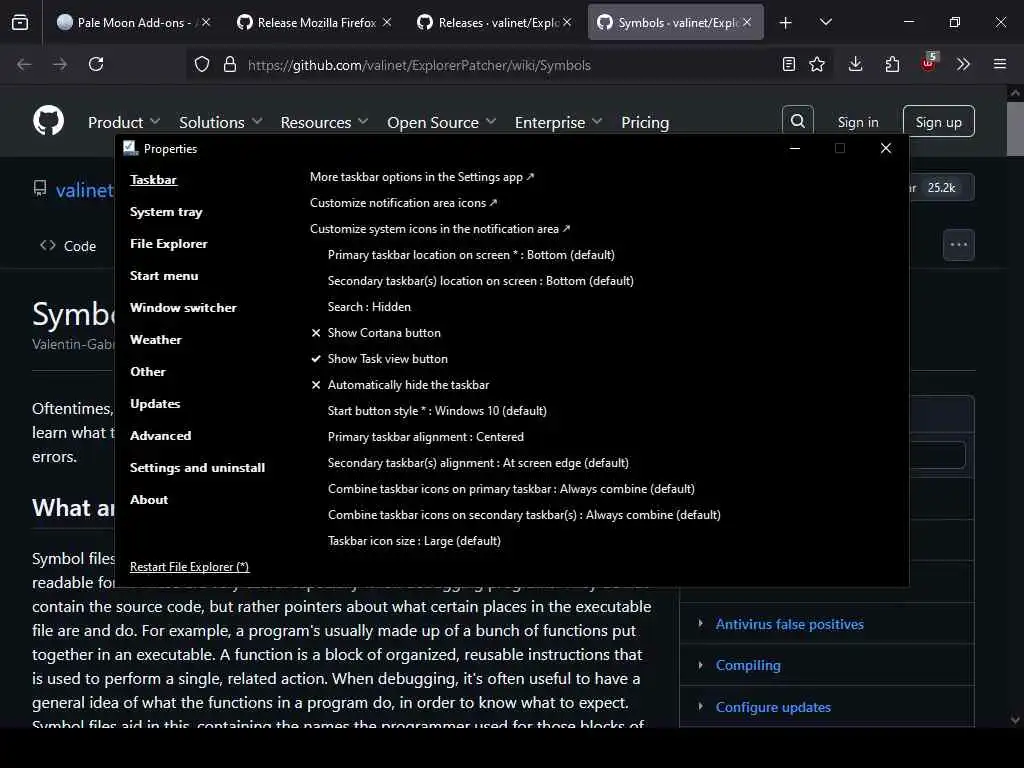1024x768 pixels.
Task: Open the Firefox downloads icon
Action: [x=856, y=64]
